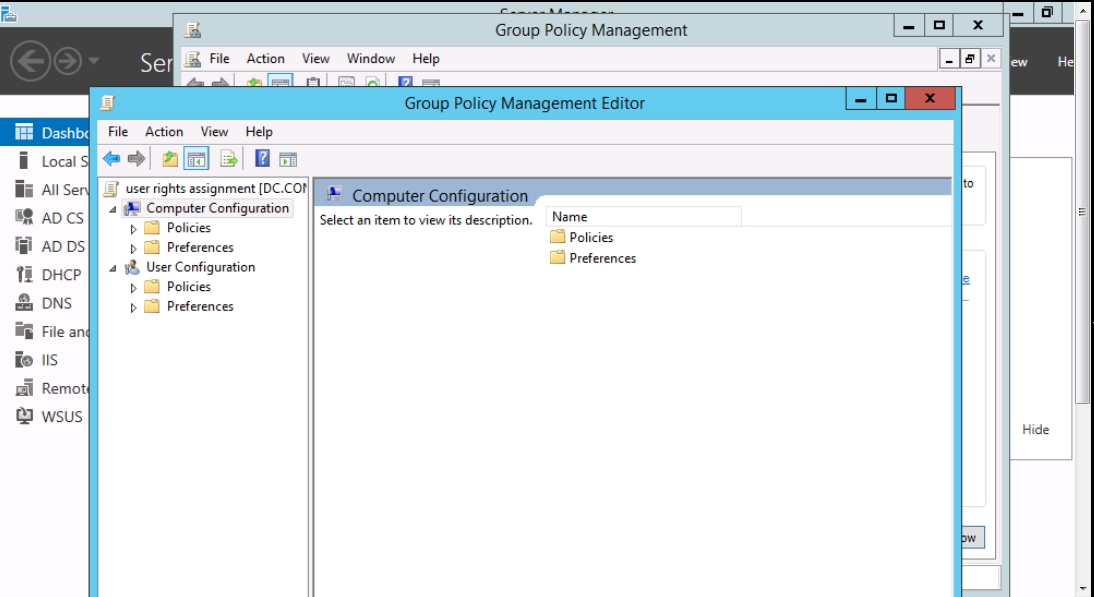Click the DHCP icon in Server Manager sidebar
Viewport: 1094px width, 597px height.
[24, 275]
